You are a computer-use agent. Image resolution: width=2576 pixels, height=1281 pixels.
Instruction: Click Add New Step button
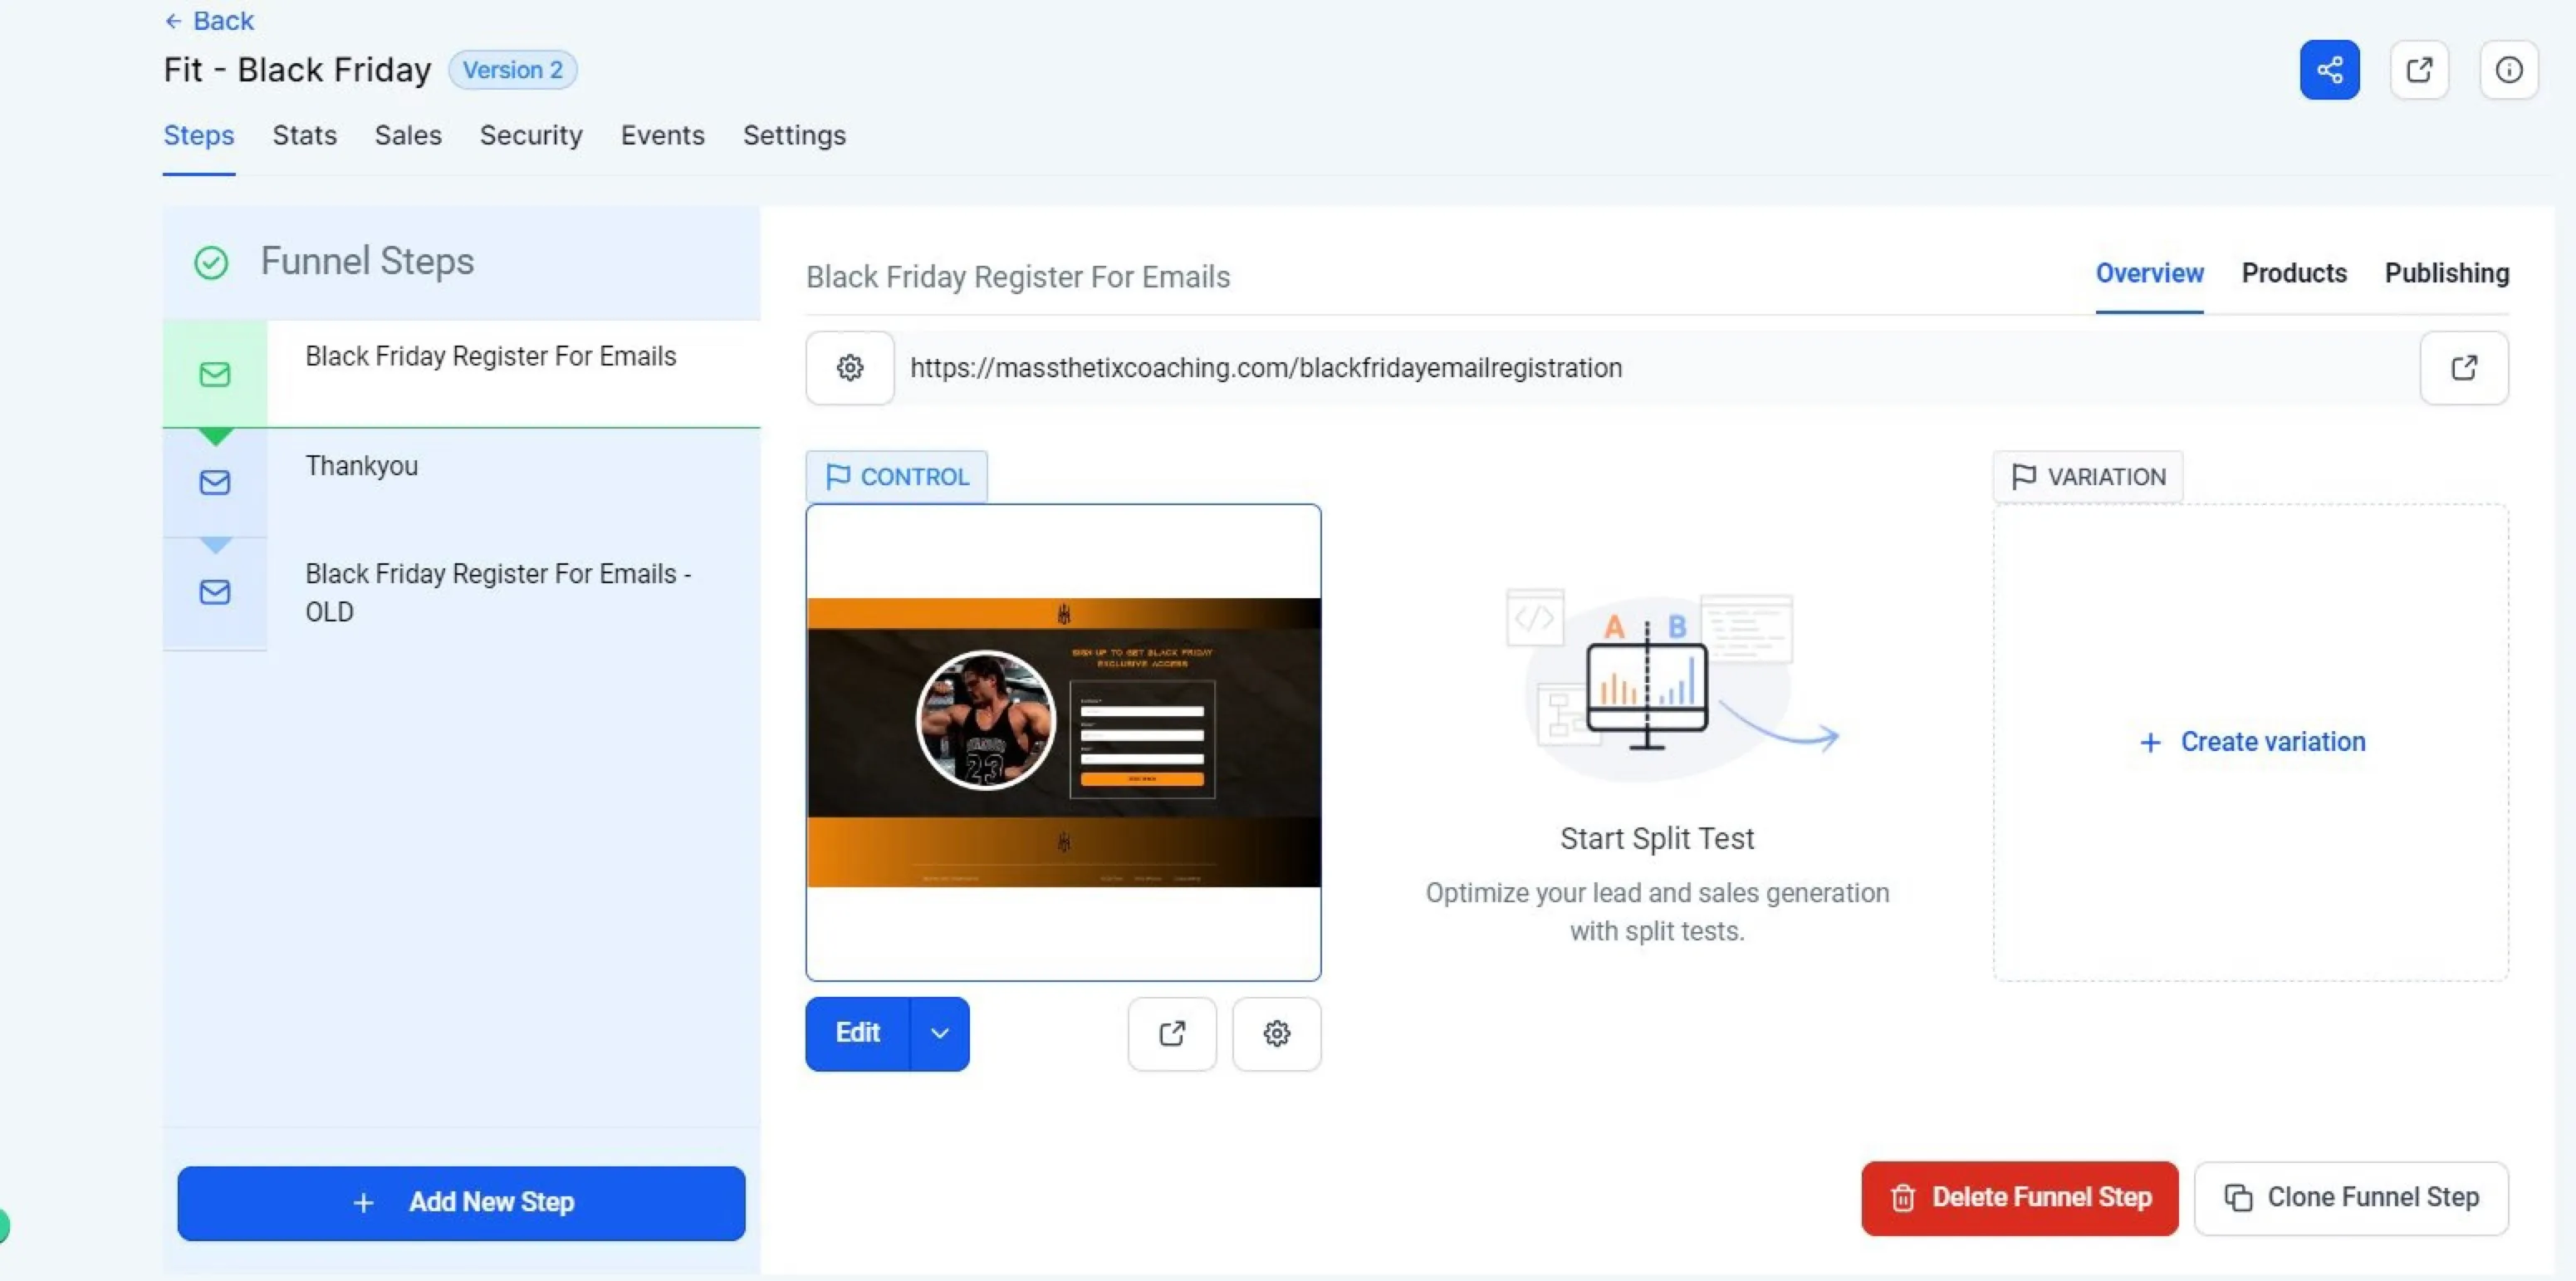(461, 1203)
